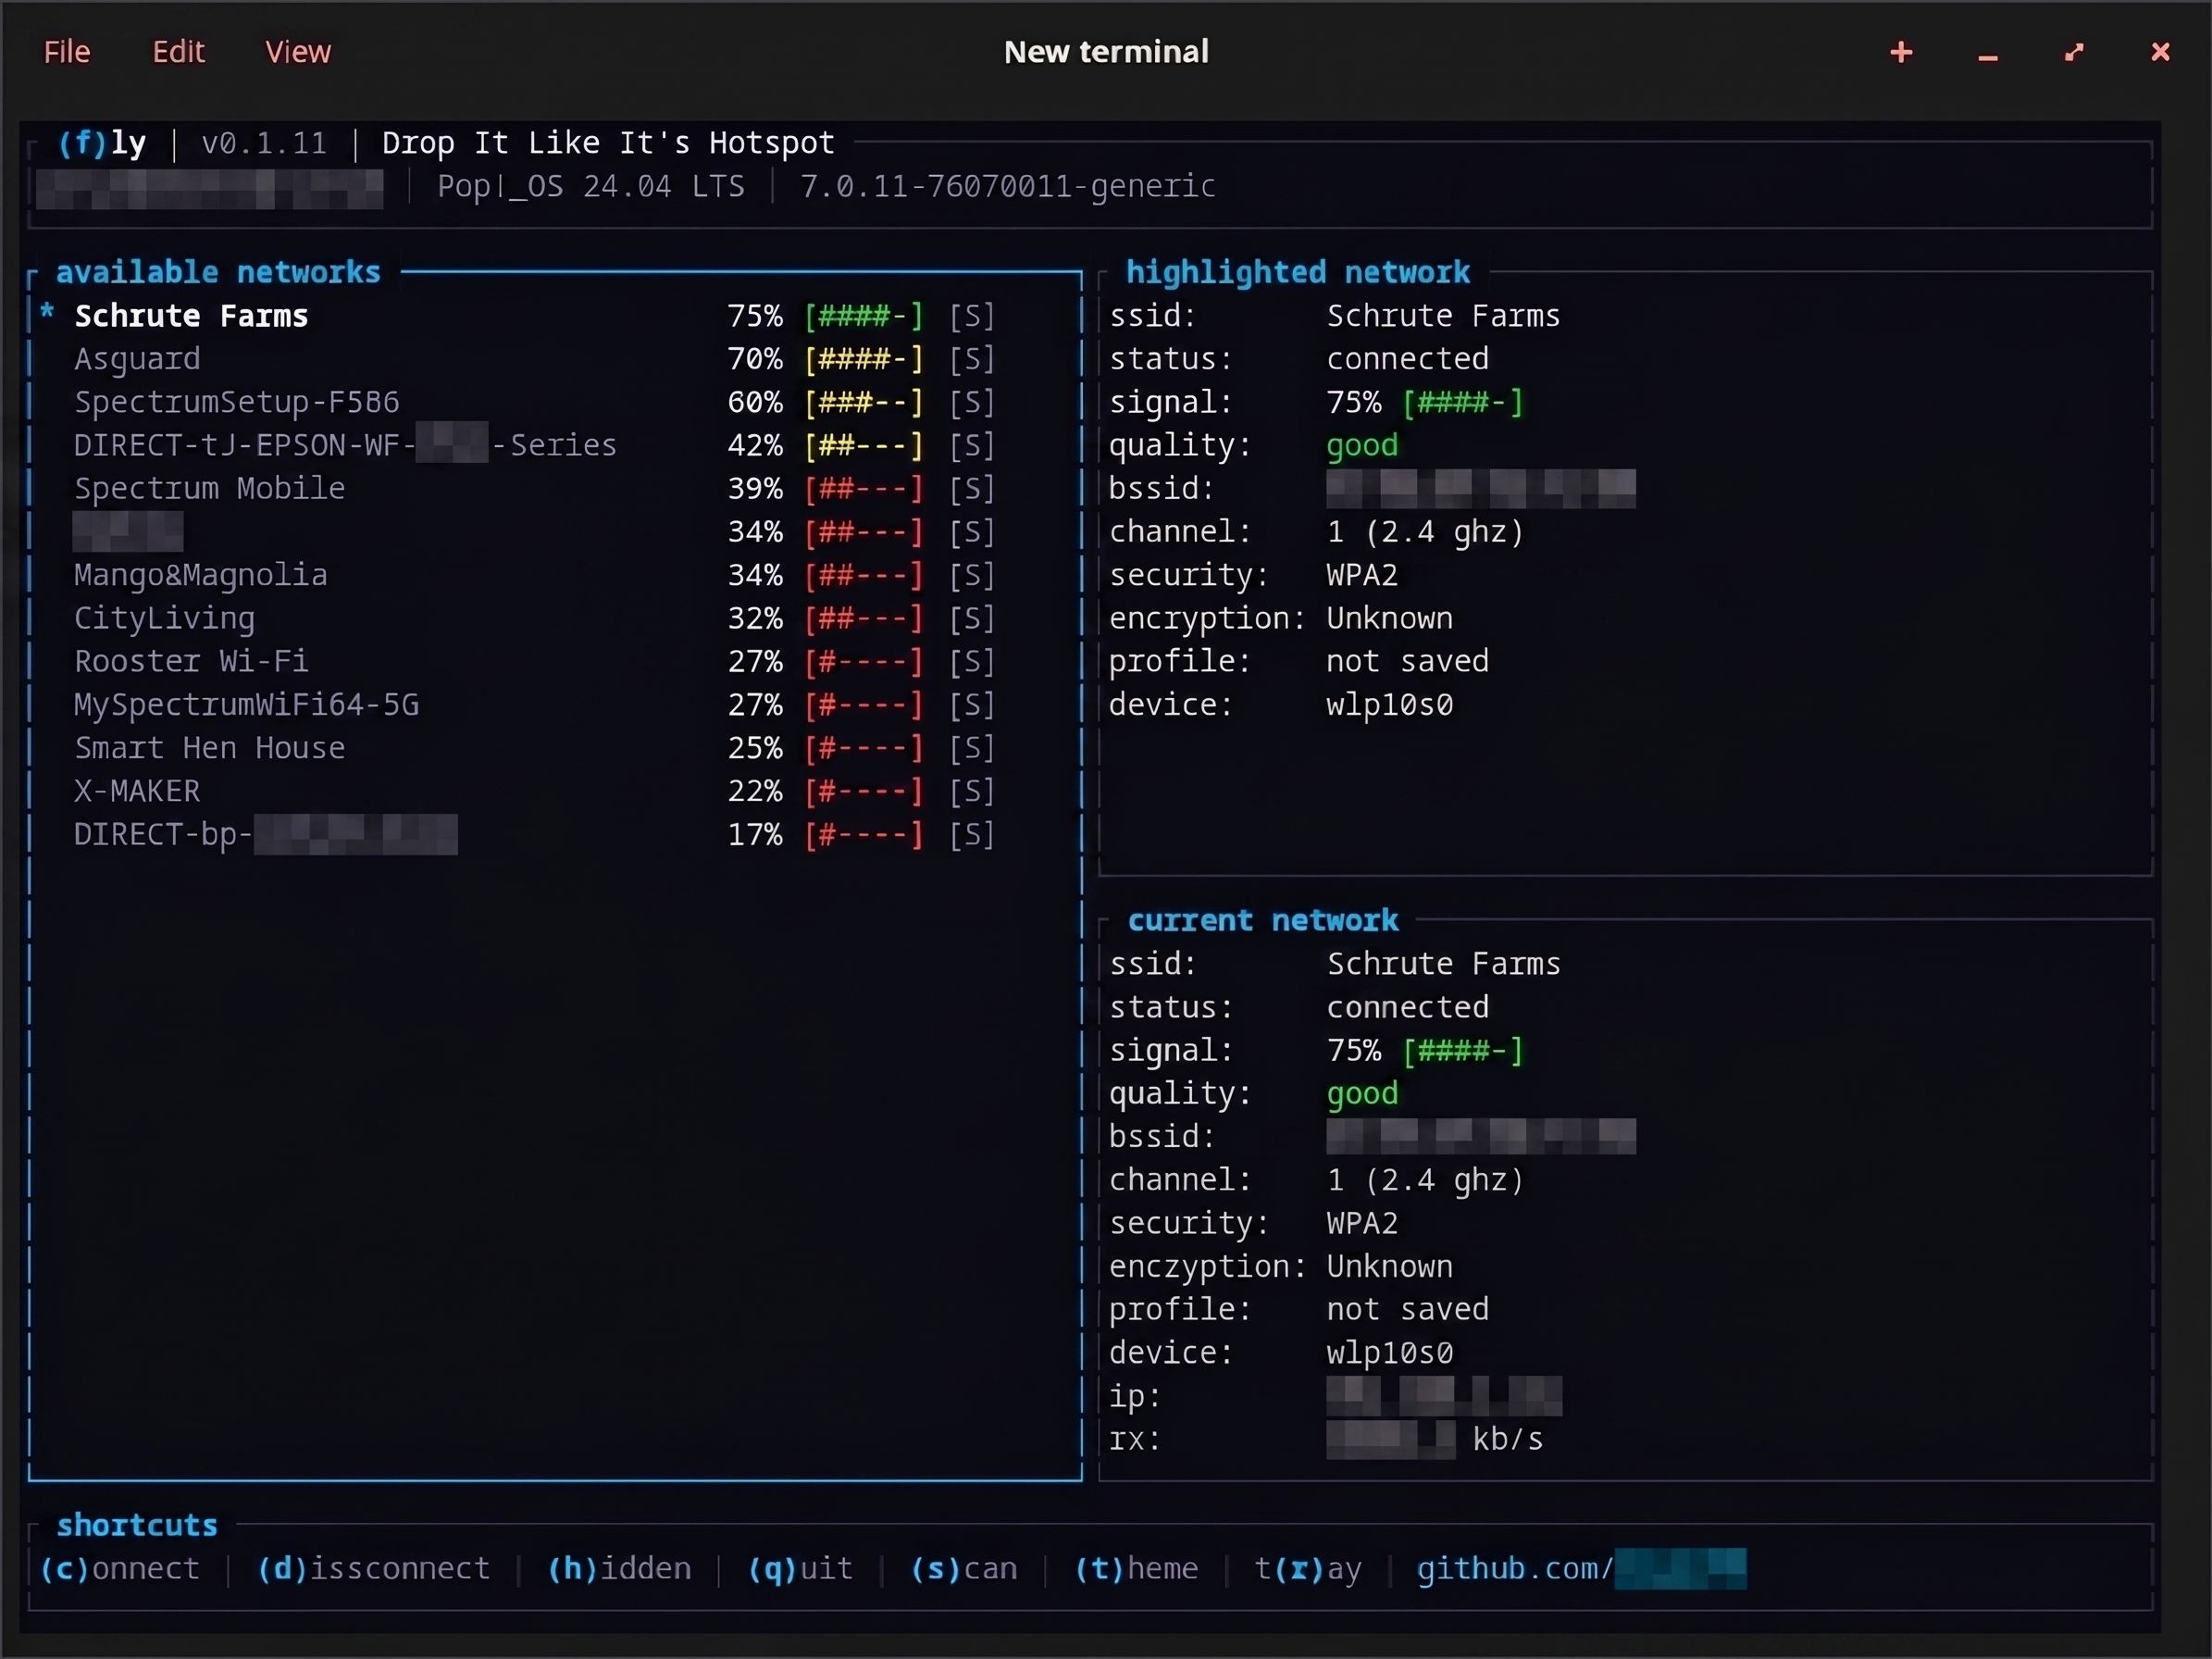Click the v0.1.11 version text

click(x=264, y=143)
